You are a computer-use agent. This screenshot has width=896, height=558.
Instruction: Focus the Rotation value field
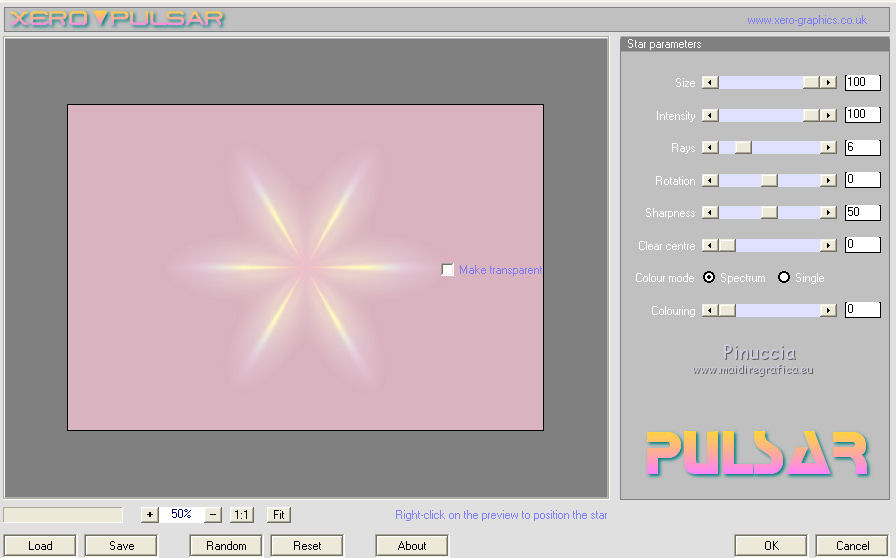pos(862,180)
